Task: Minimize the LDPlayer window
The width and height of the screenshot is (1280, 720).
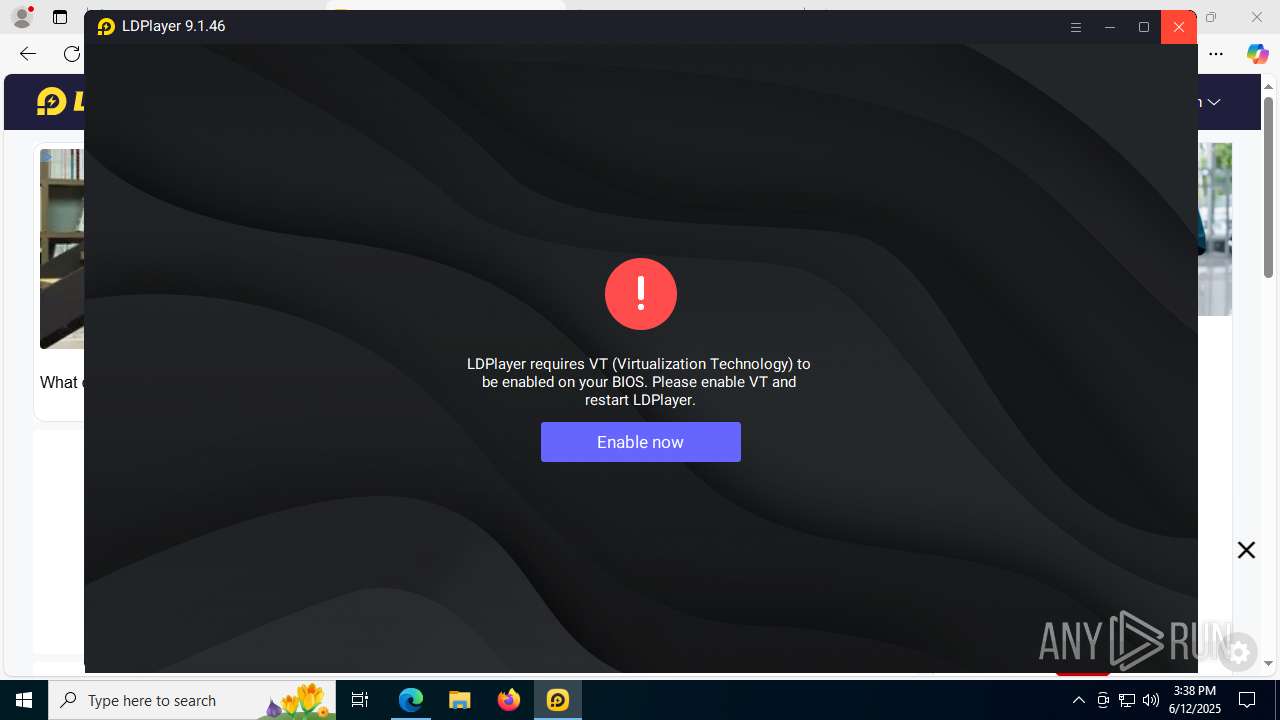Action: 1110,27
